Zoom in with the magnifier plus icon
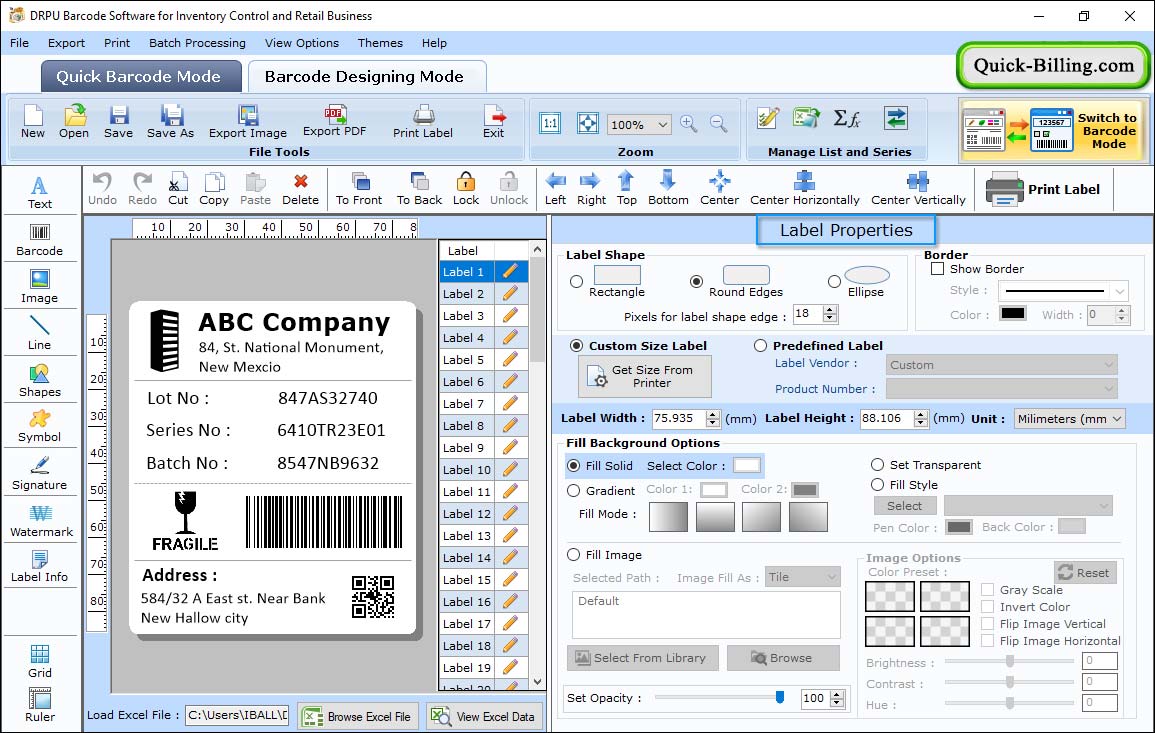This screenshot has height=733, width=1155. (689, 124)
